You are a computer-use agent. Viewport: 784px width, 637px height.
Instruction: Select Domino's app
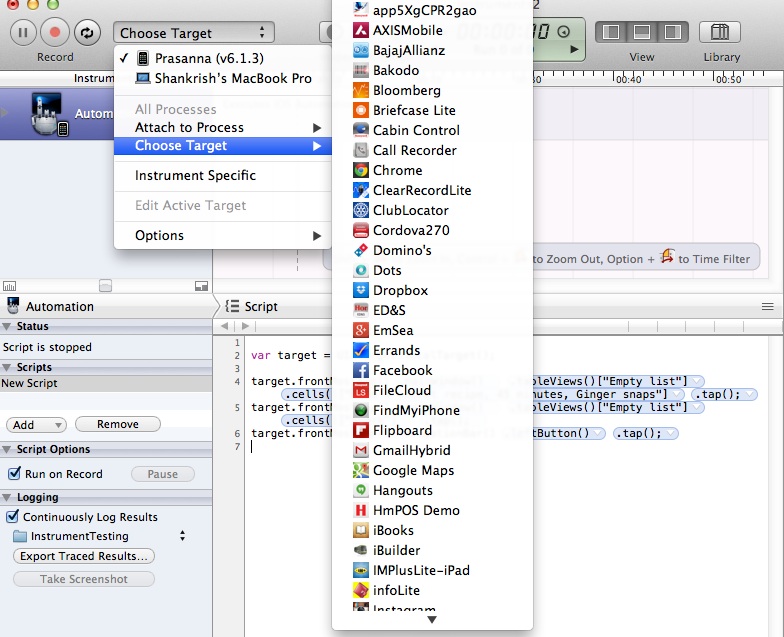432,250
